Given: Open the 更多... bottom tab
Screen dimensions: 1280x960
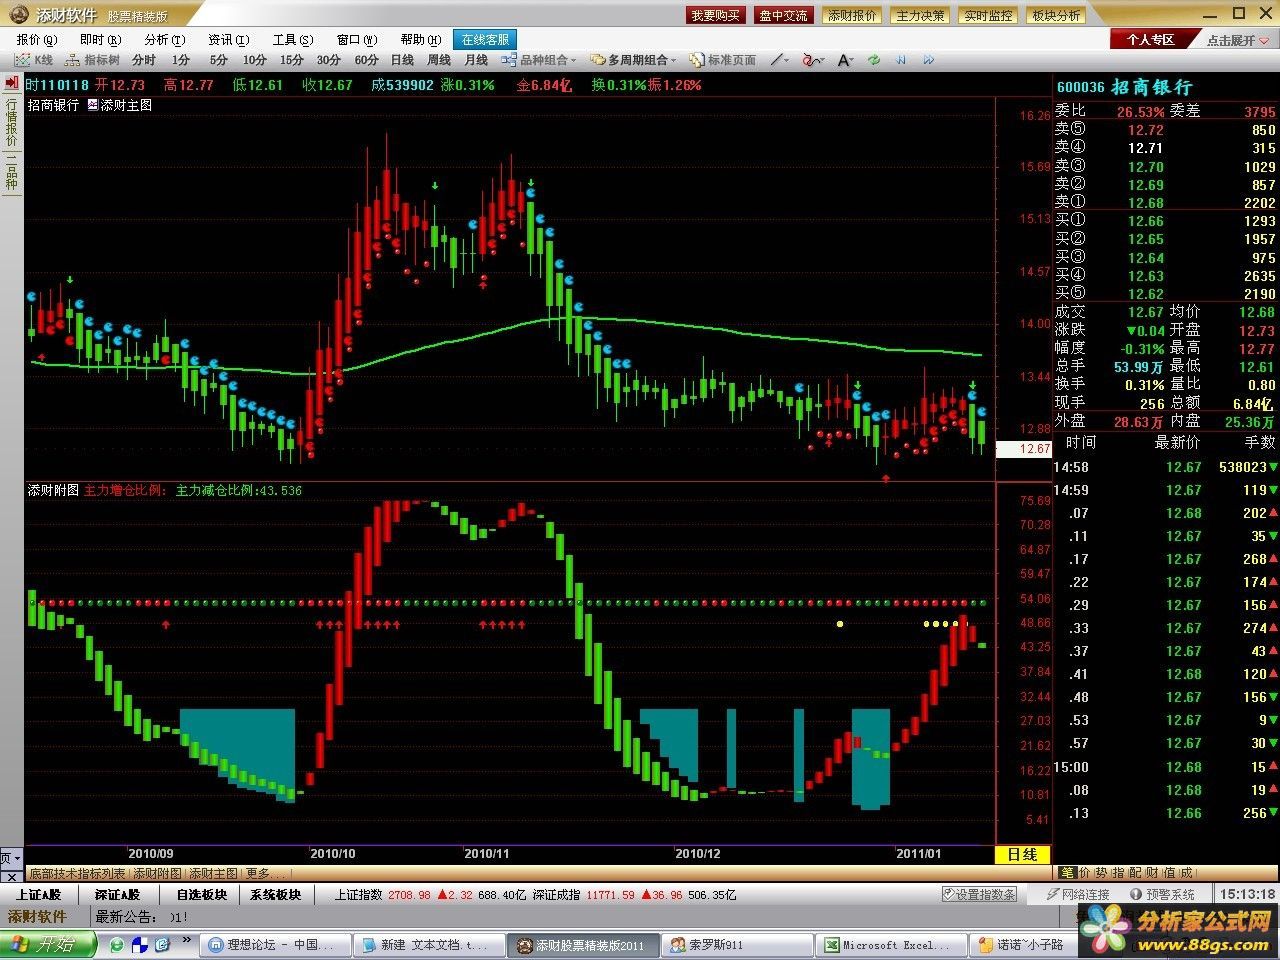Looking at the screenshot, I should [266, 873].
